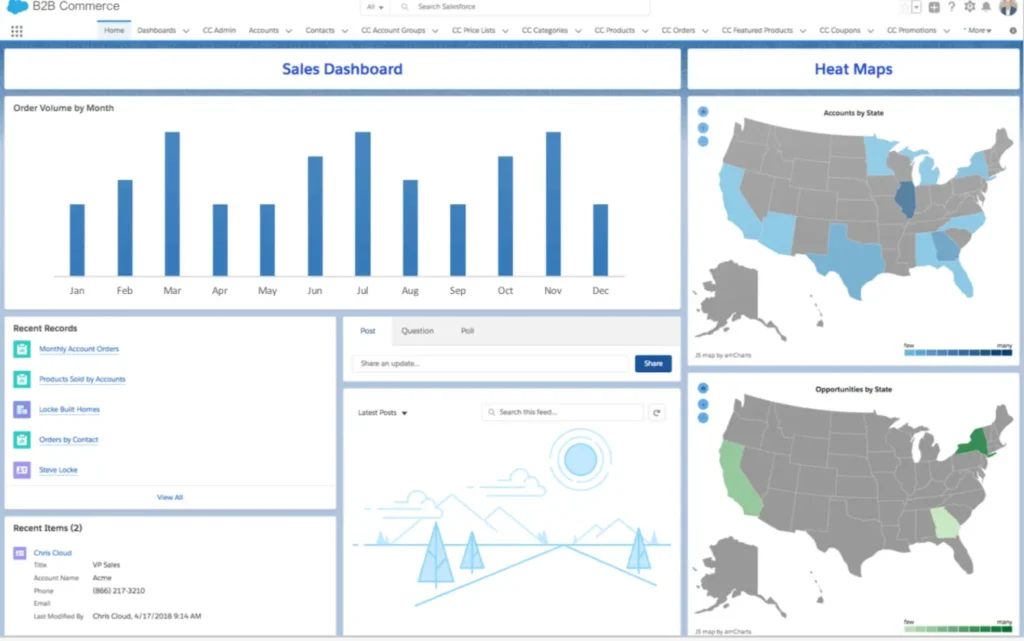The height and width of the screenshot is (641, 1024).
Task: Expand the Contacts tab chevron
Action: [345, 31]
